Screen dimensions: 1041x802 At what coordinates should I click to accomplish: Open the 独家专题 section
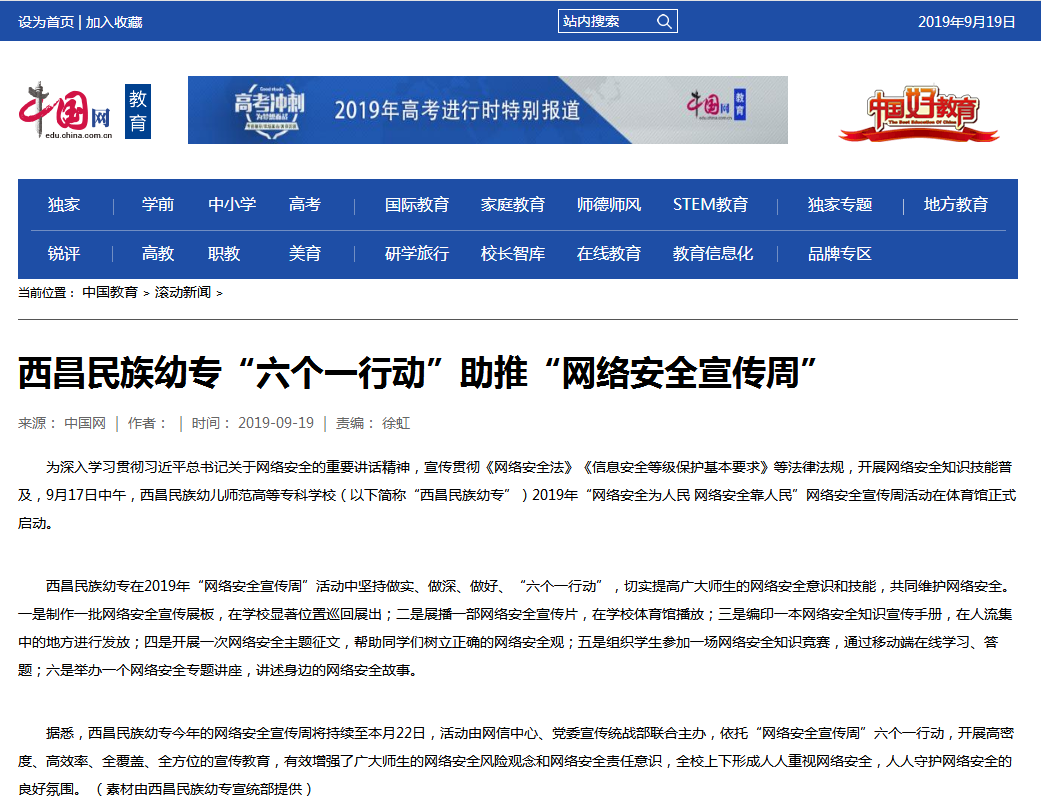click(x=840, y=205)
